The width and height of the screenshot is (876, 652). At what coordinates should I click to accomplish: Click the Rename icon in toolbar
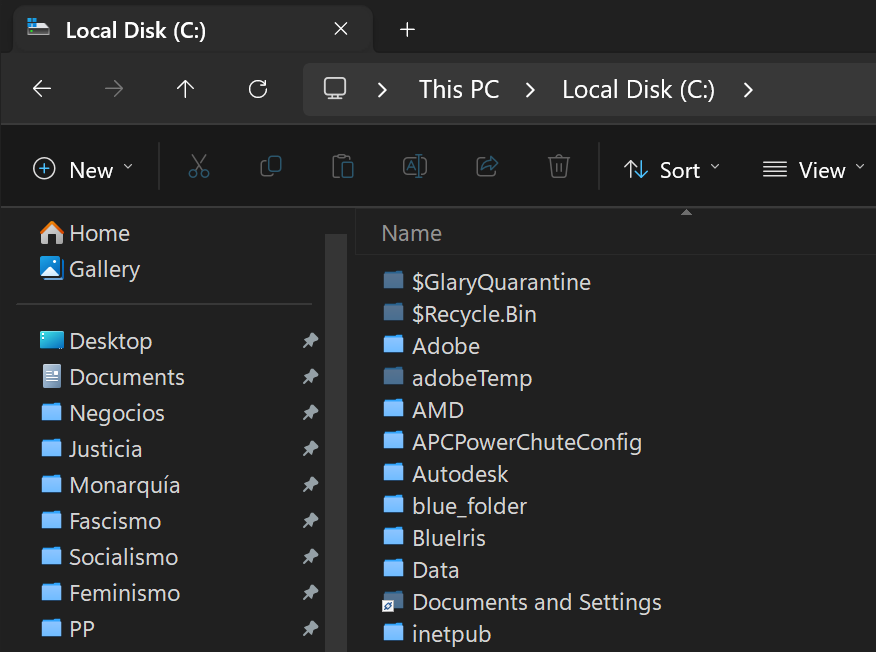(415, 167)
